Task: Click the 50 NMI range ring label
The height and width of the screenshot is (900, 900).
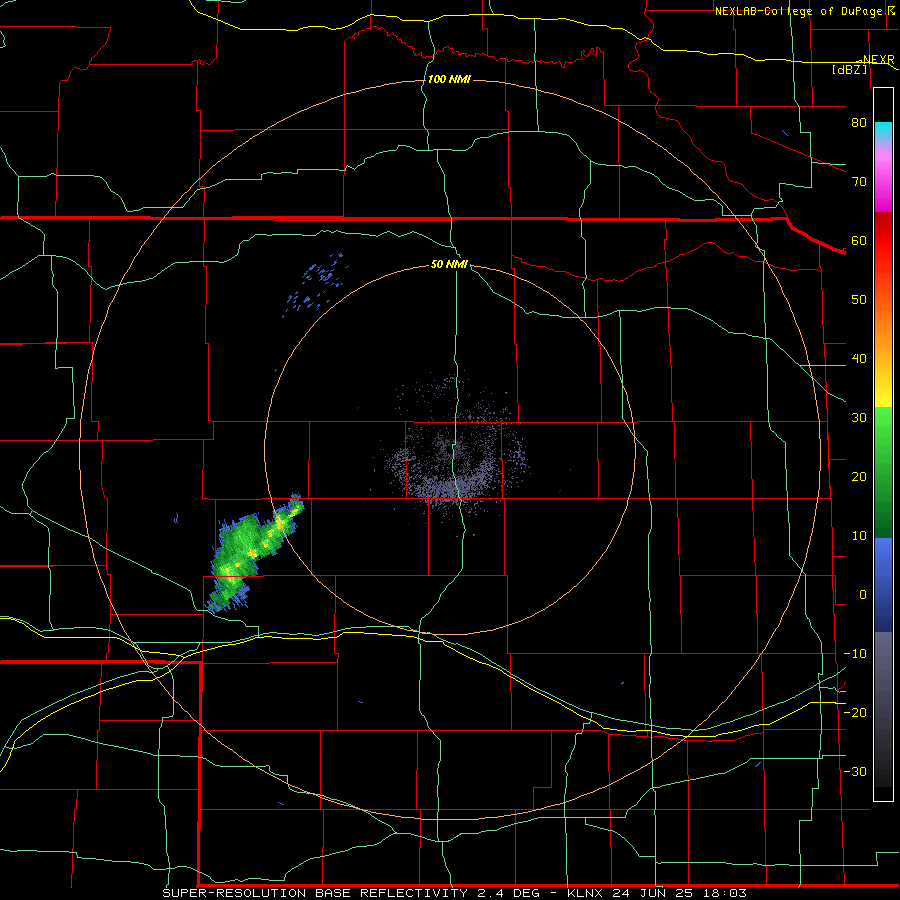Action: 449,265
